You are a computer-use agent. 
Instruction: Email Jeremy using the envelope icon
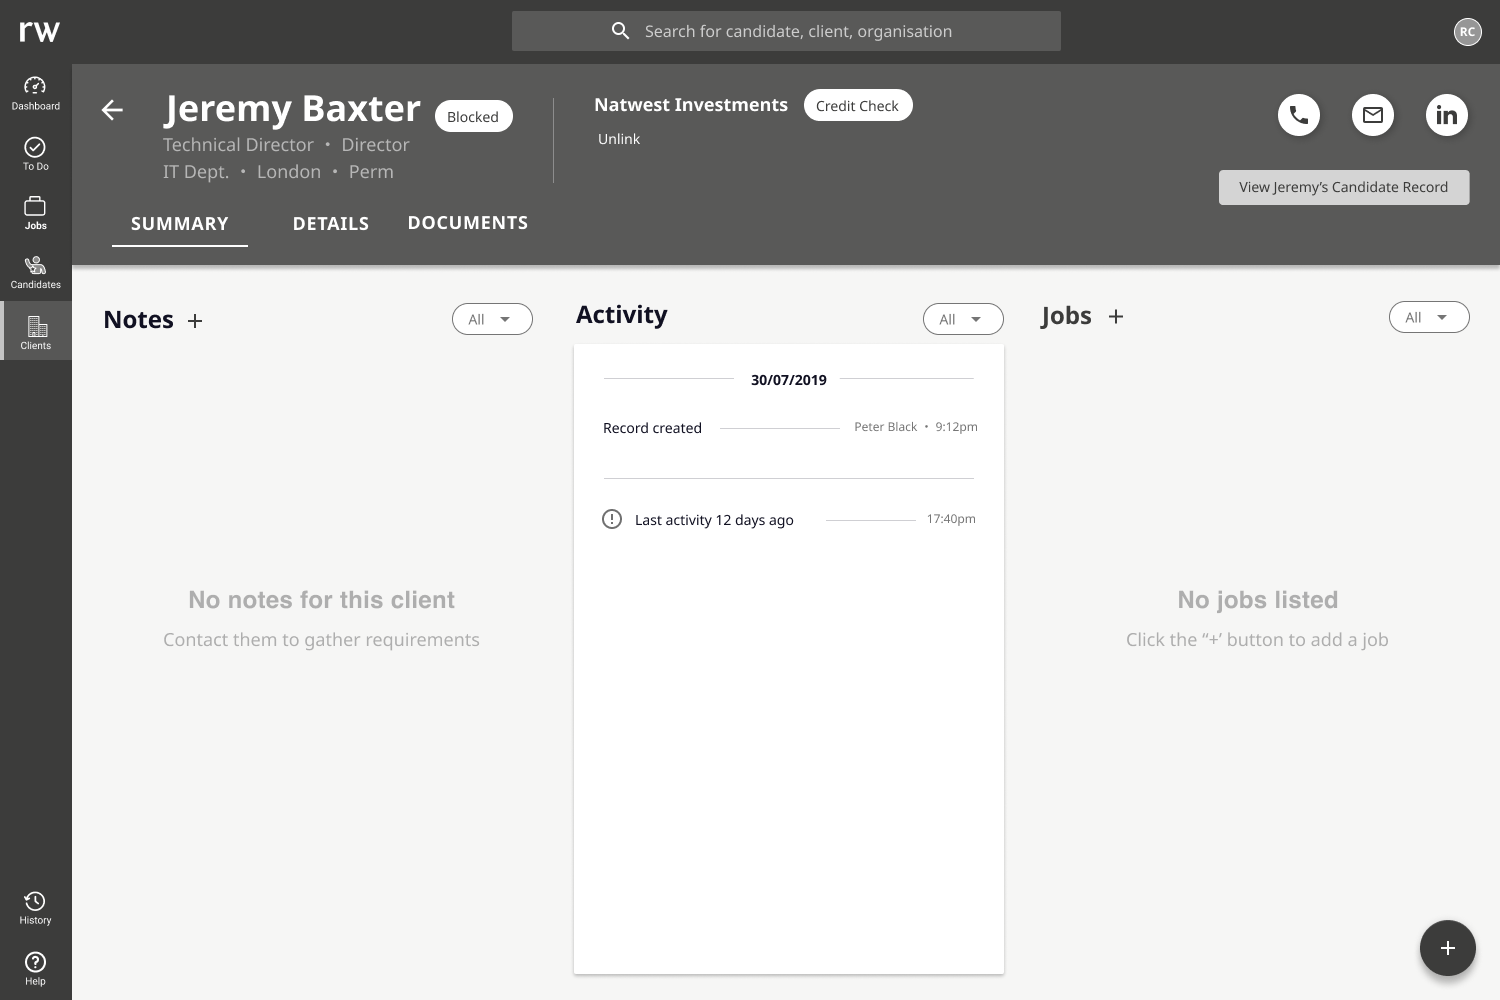tap(1373, 115)
